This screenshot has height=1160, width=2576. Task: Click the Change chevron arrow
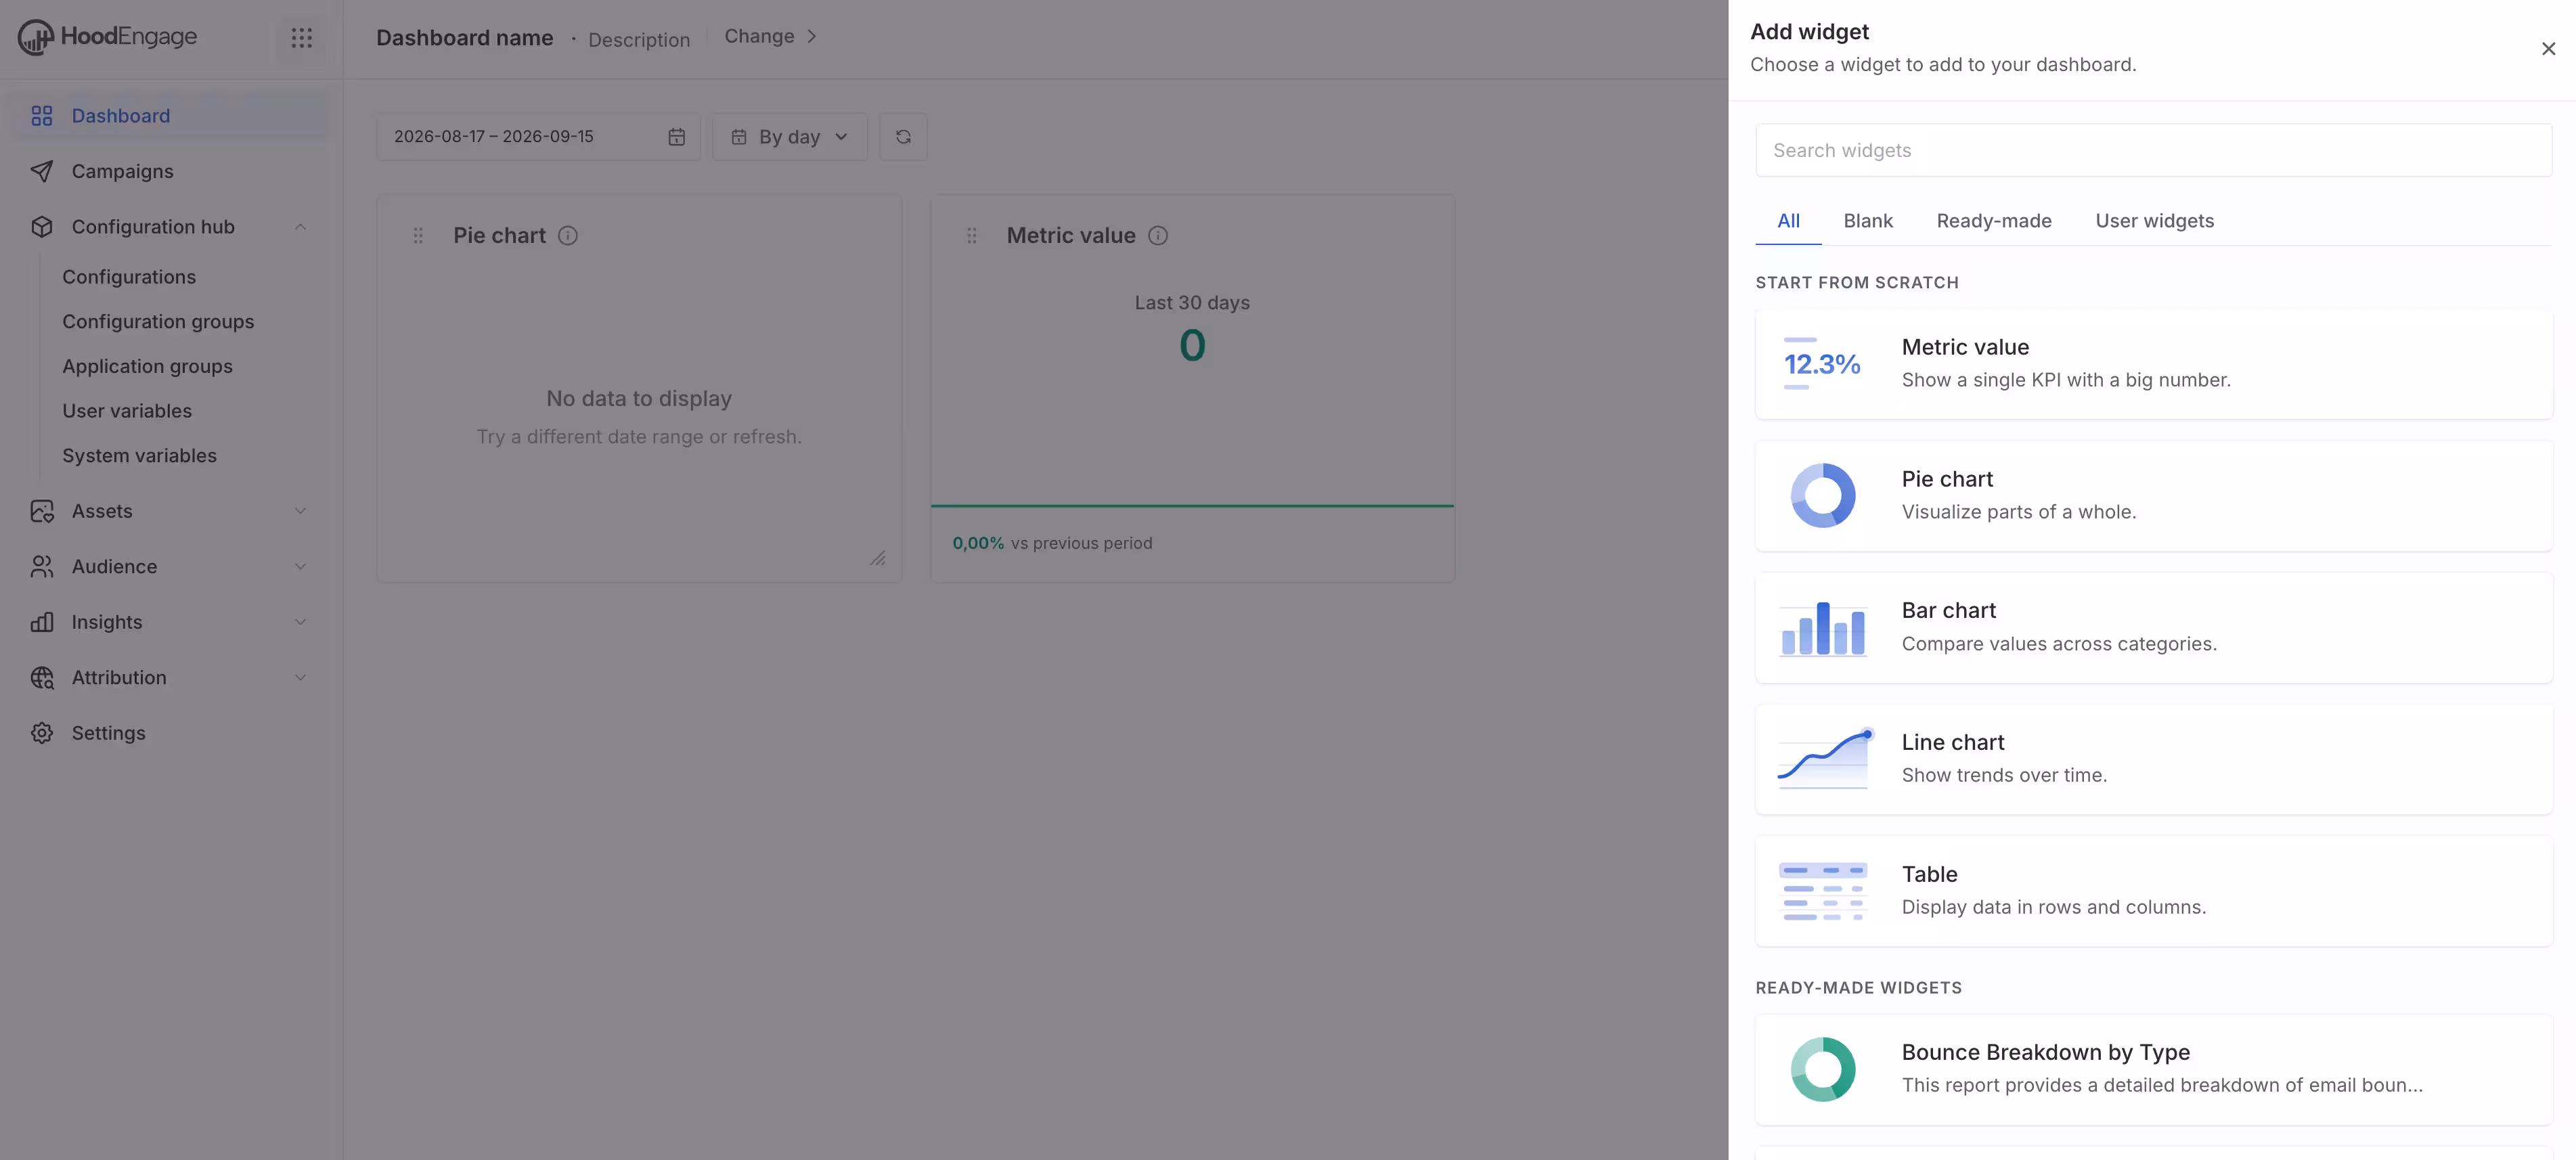coord(812,37)
